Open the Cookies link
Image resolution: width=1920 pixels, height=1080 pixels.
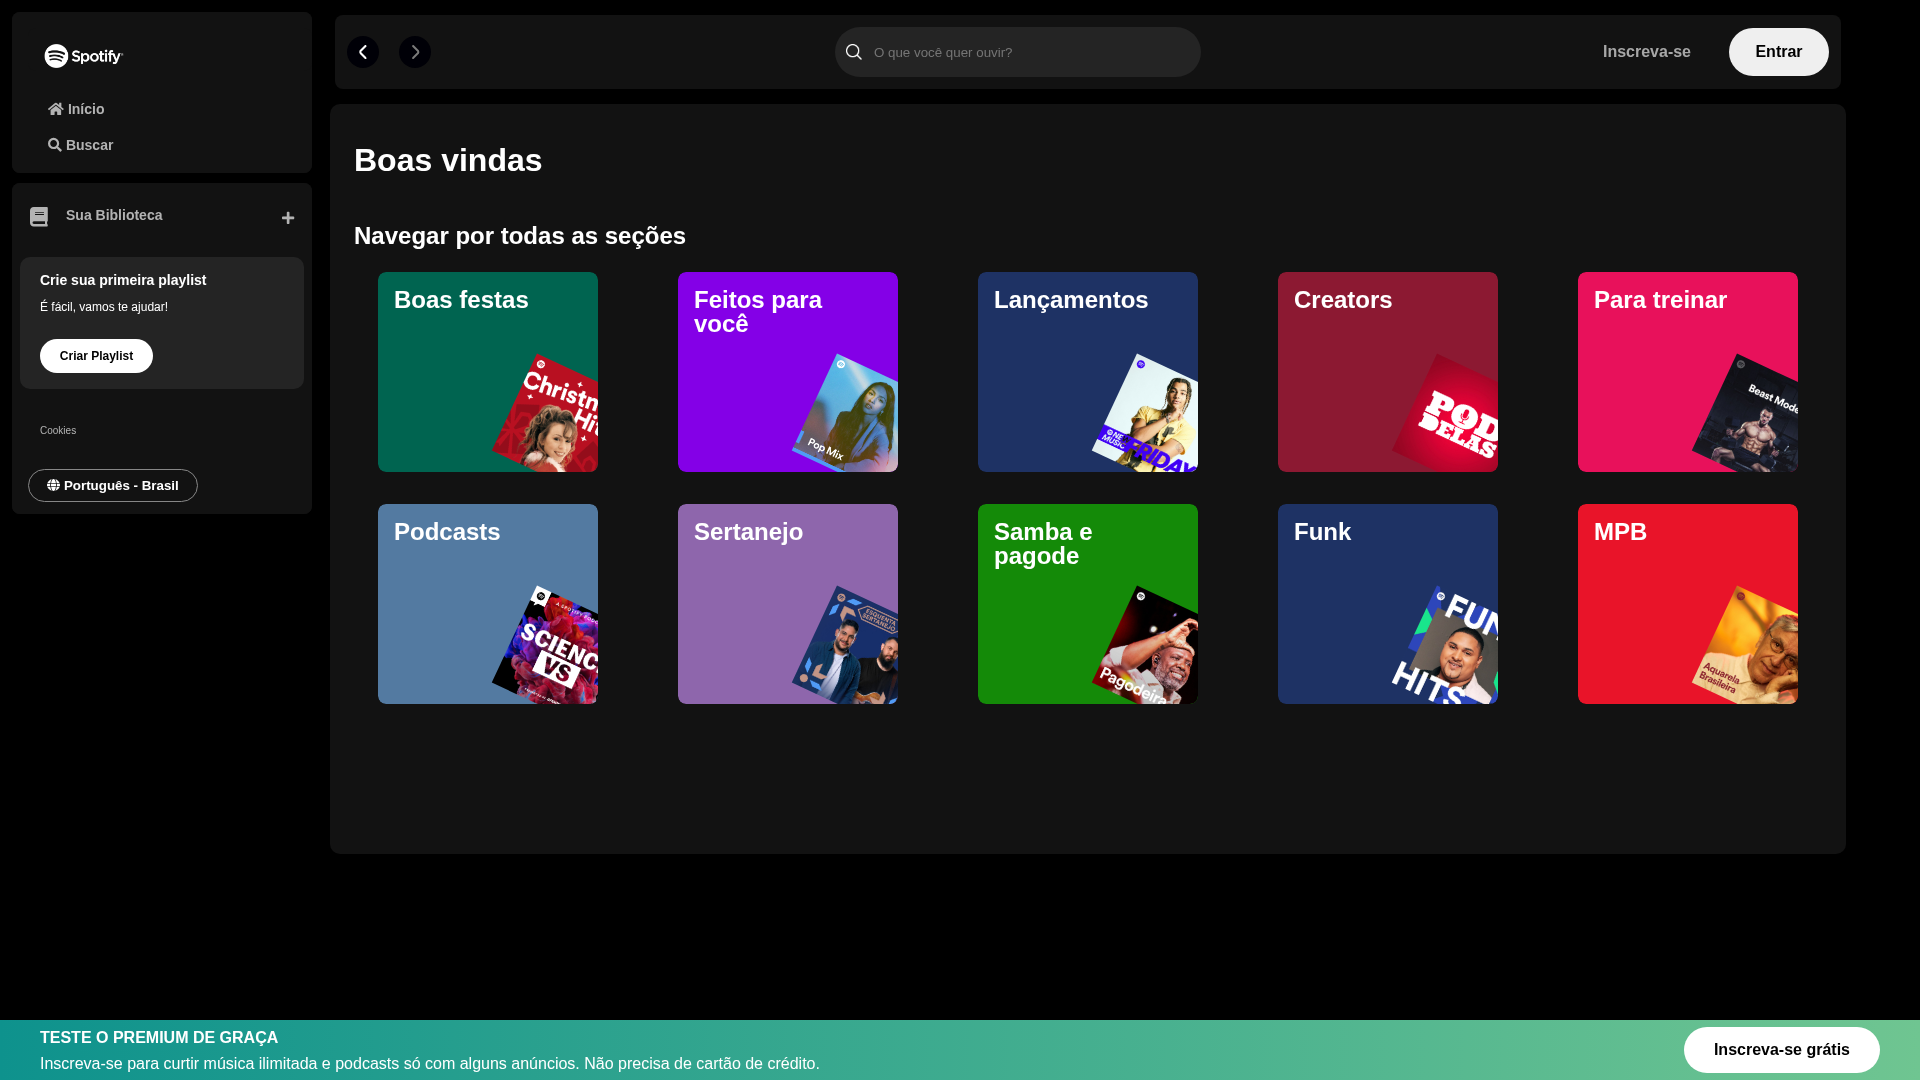coord(58,431)
